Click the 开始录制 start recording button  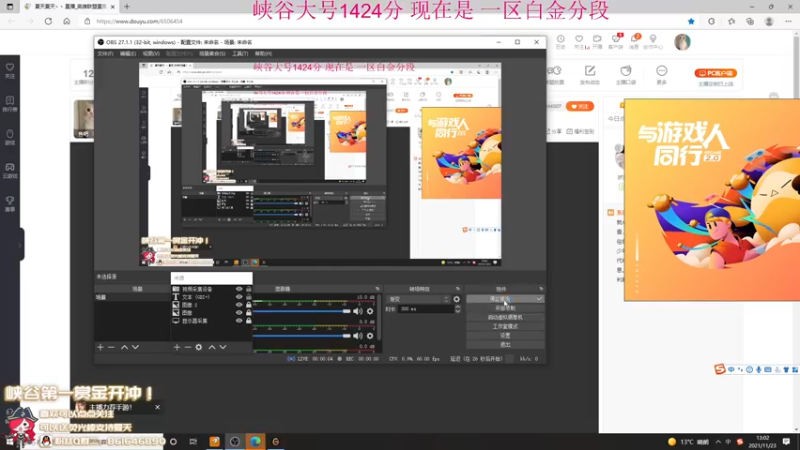pyautogui.click(x=505, y=308)
